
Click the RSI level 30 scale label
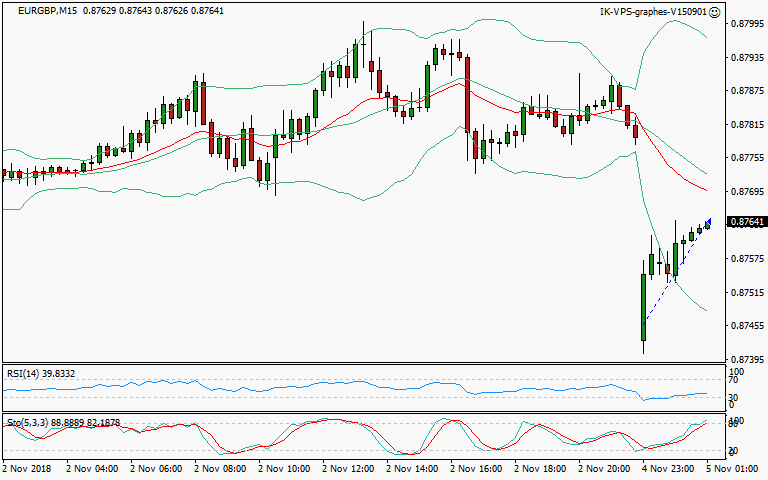click(733, 397)
